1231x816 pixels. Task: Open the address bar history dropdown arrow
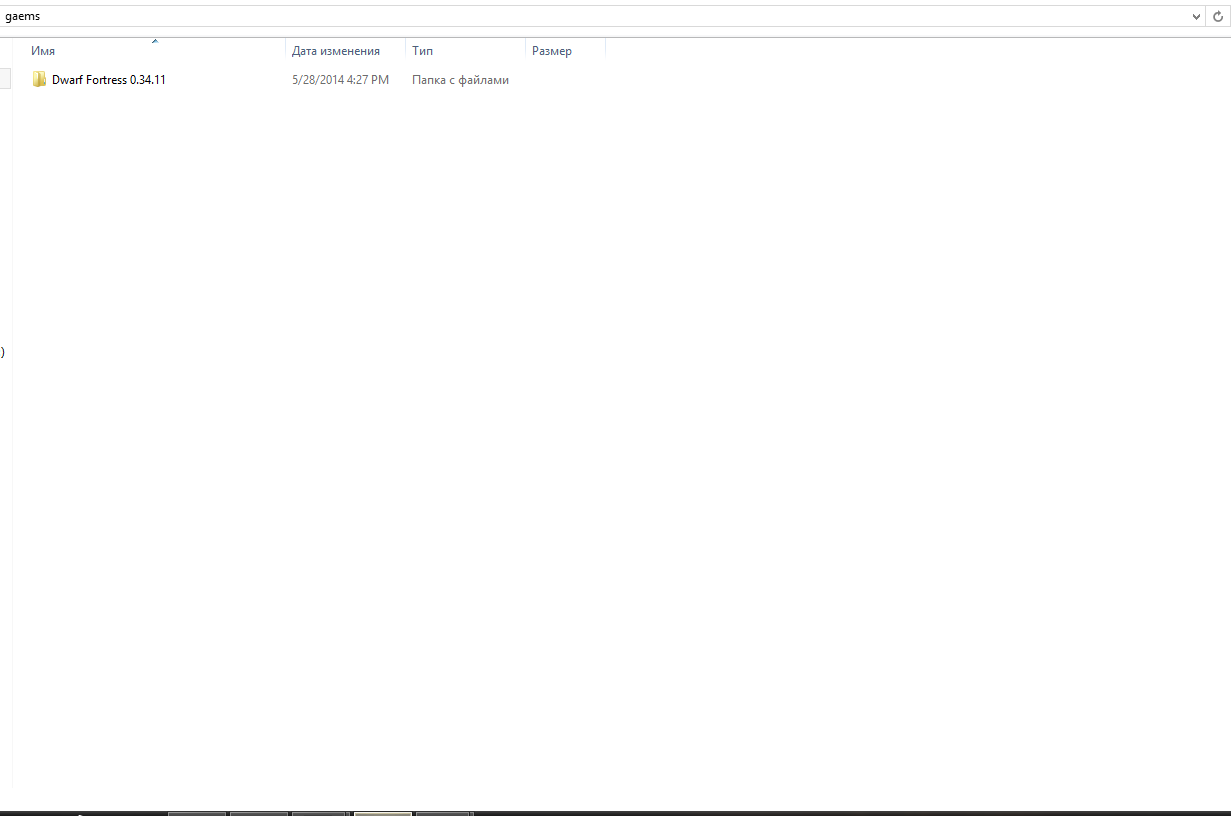pyautogui.click(x=1197, y=17)
